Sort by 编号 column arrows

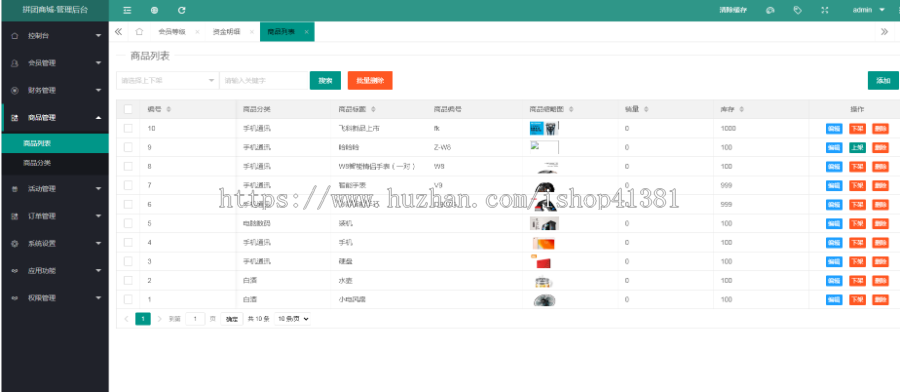click(x=168, y=109)
